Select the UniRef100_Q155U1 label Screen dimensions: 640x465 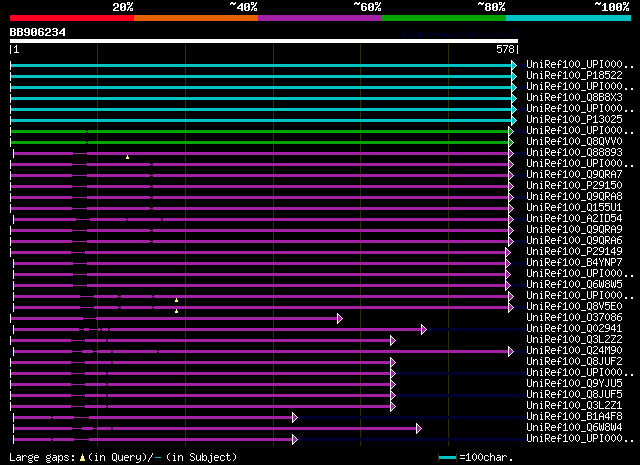point(574,208)
